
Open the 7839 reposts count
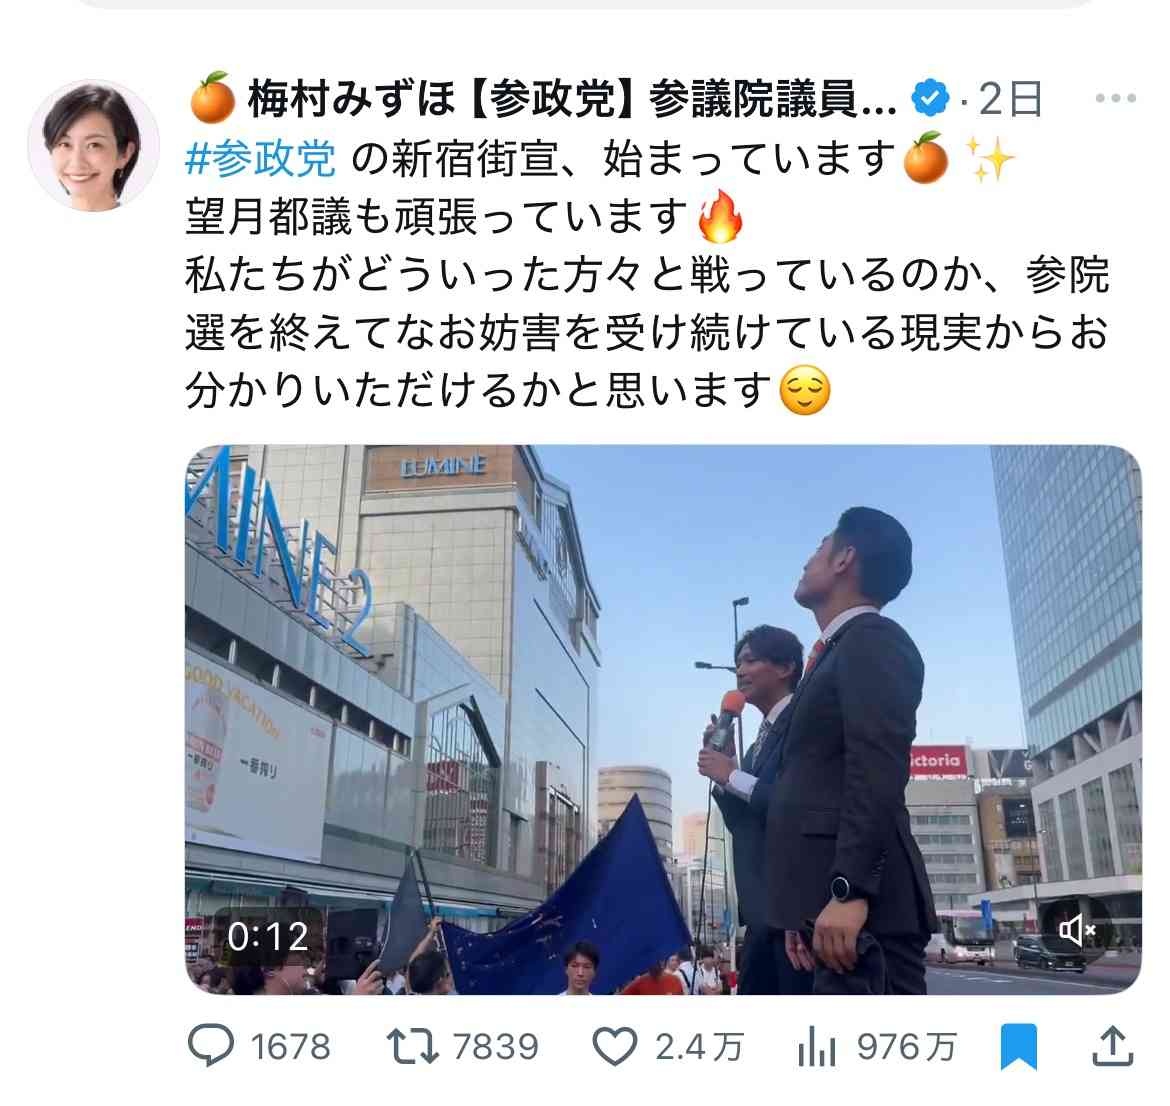click(x=495, y=1046)
